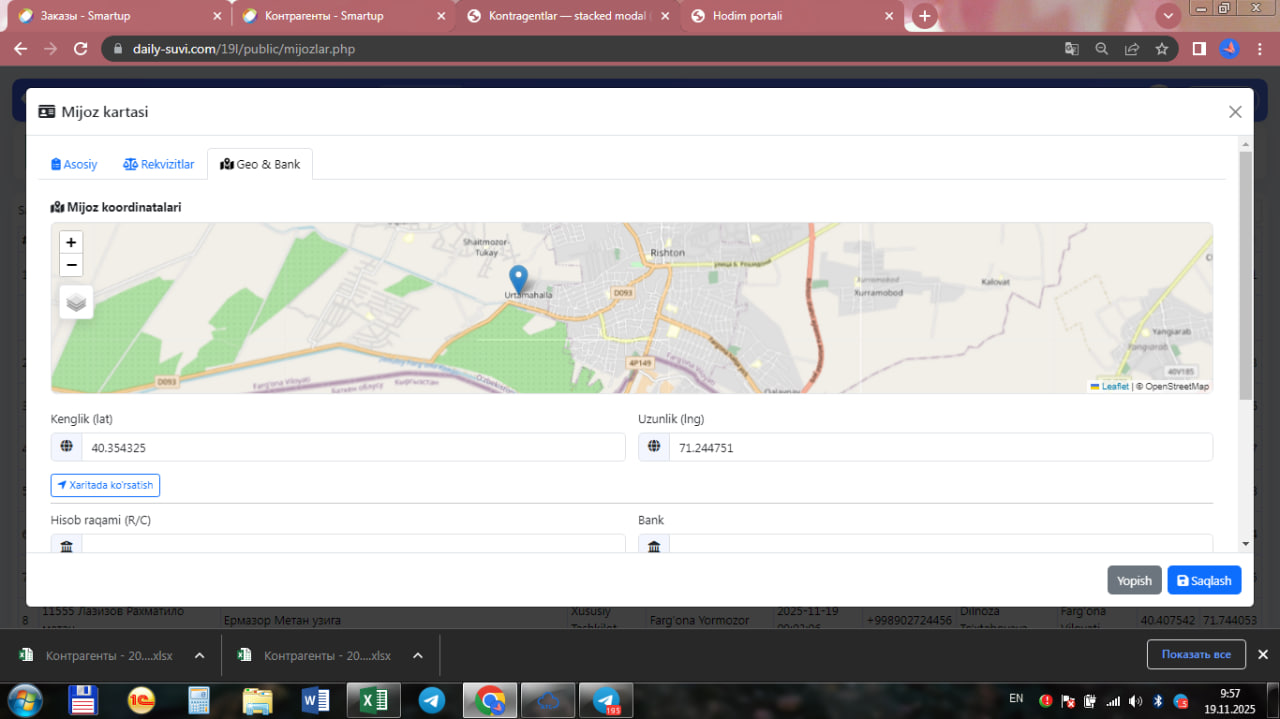Open the Rekvizitlar tab

(x=158, y=164)
